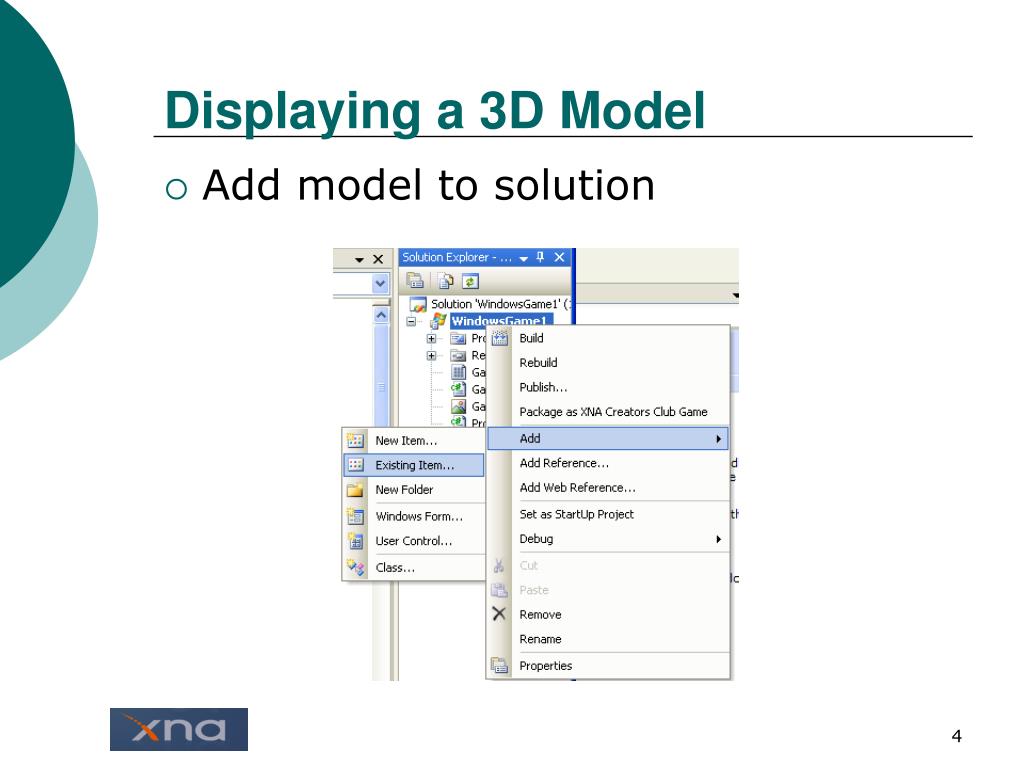Click the New Folder yellow folder icon
Viewport: 1024px width, 768px height.
click(355, 490)
